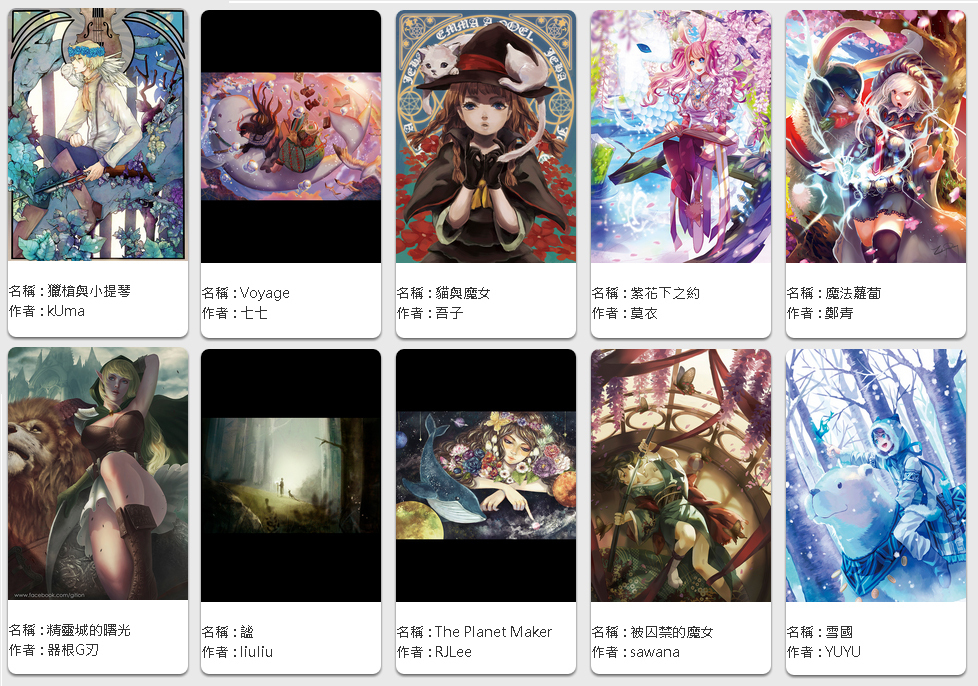The image size is (978, 686).
Task: Click the forest painting titled 謐
Action: (291, 475)
